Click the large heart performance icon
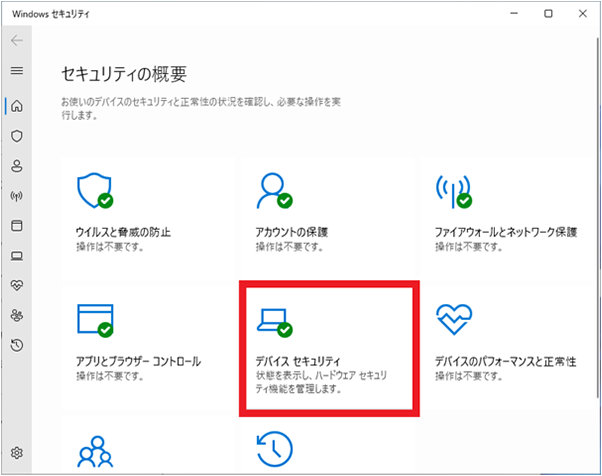Screen dimensions: 602x476 click(x=454, y=319)
